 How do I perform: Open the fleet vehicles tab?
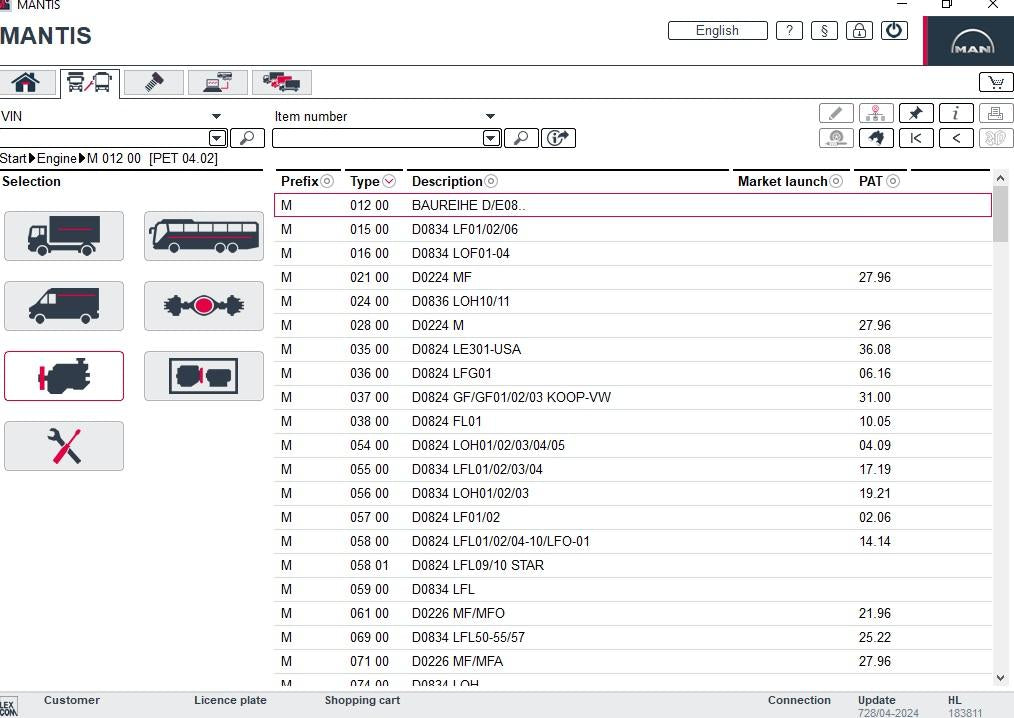[281, 83]
